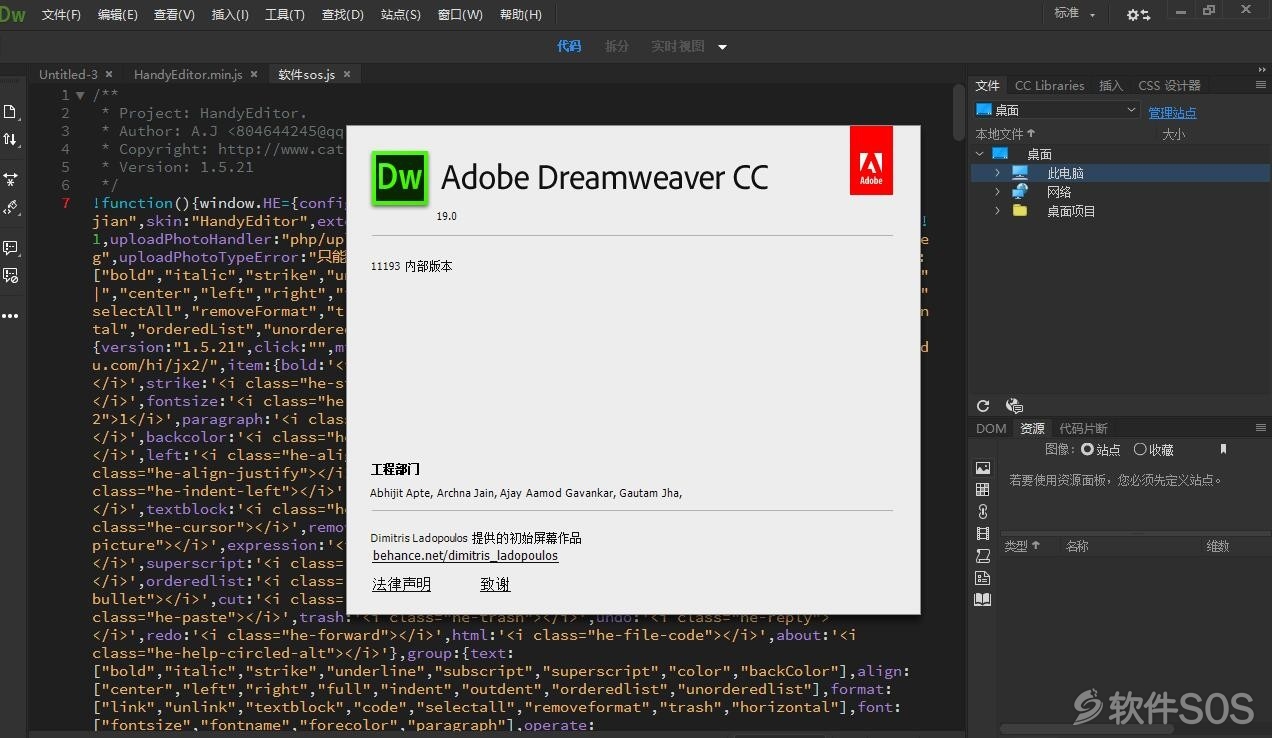Expand the 此电脑 tree node
Screen dimensions: 1272x738
click(997, 173)
